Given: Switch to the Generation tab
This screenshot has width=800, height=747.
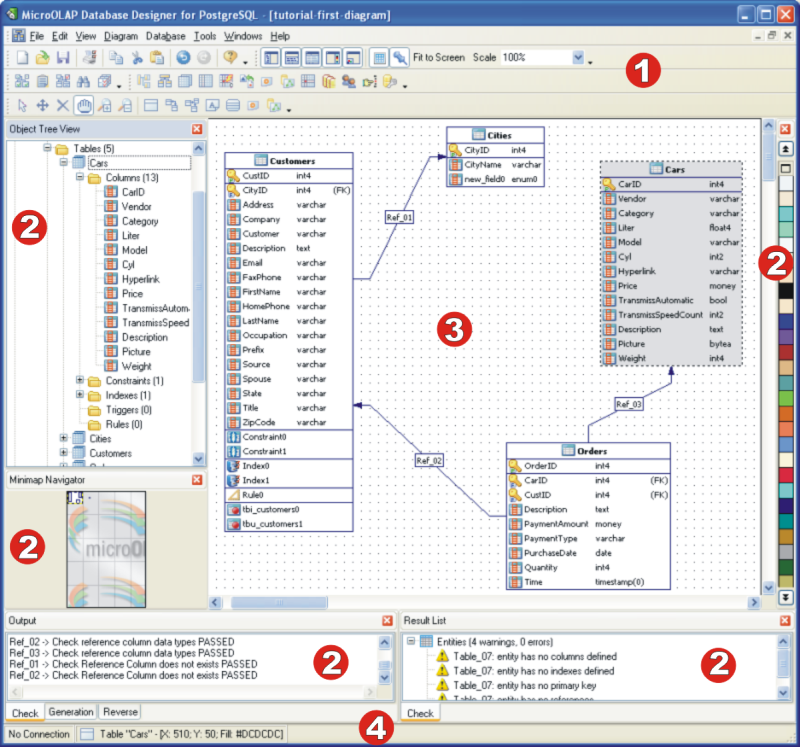Looking at the screenshot, I should (x=71, y=712).
